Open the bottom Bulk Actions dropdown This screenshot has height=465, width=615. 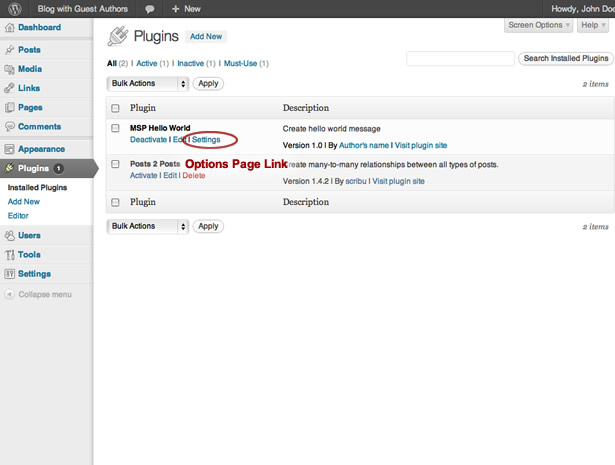pyautogui.click(x=147, y=226)
